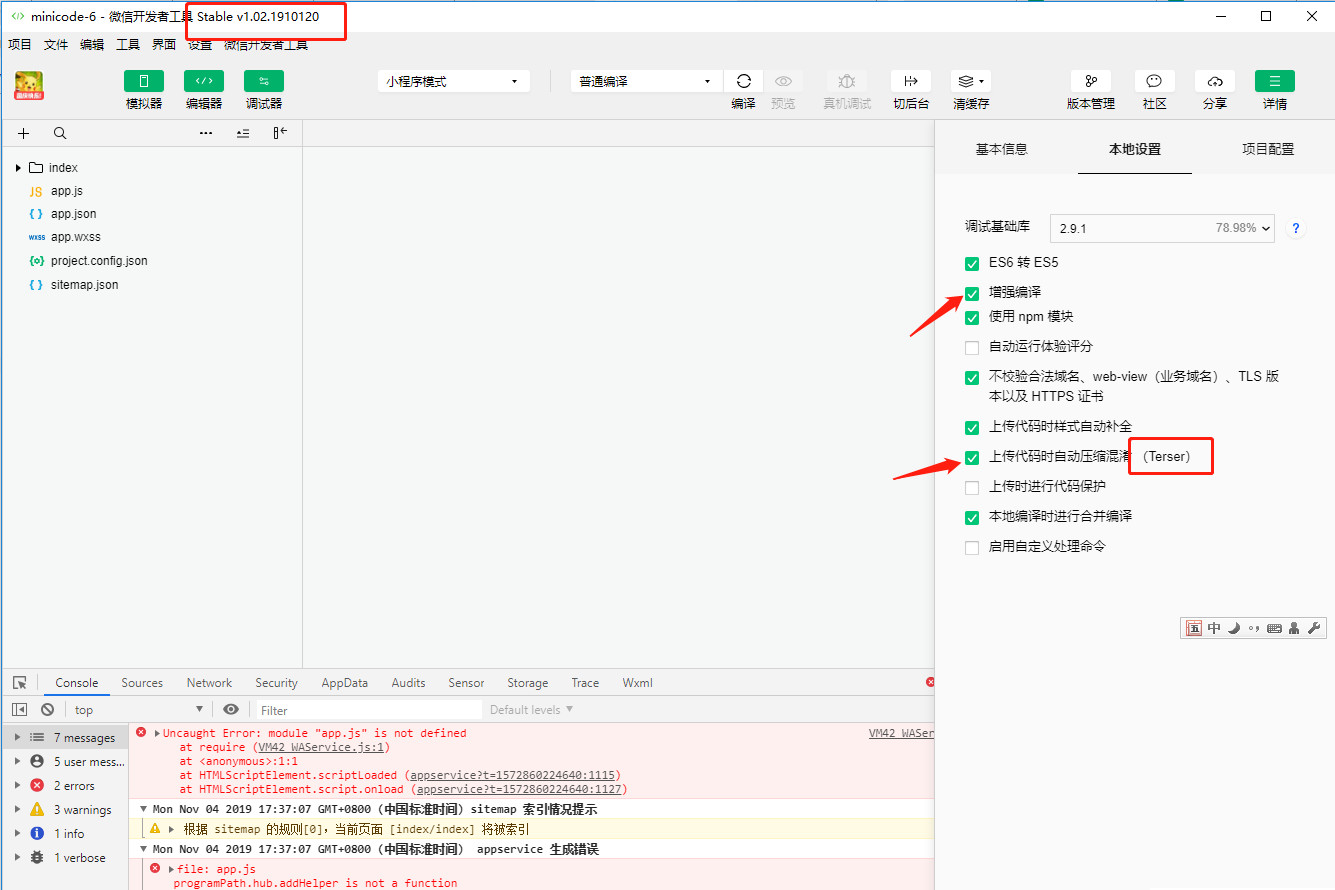The width and height of the screenshot is (1335, 890).
Task: Open the Wxml tab
Action: click(x=637, y=683)
